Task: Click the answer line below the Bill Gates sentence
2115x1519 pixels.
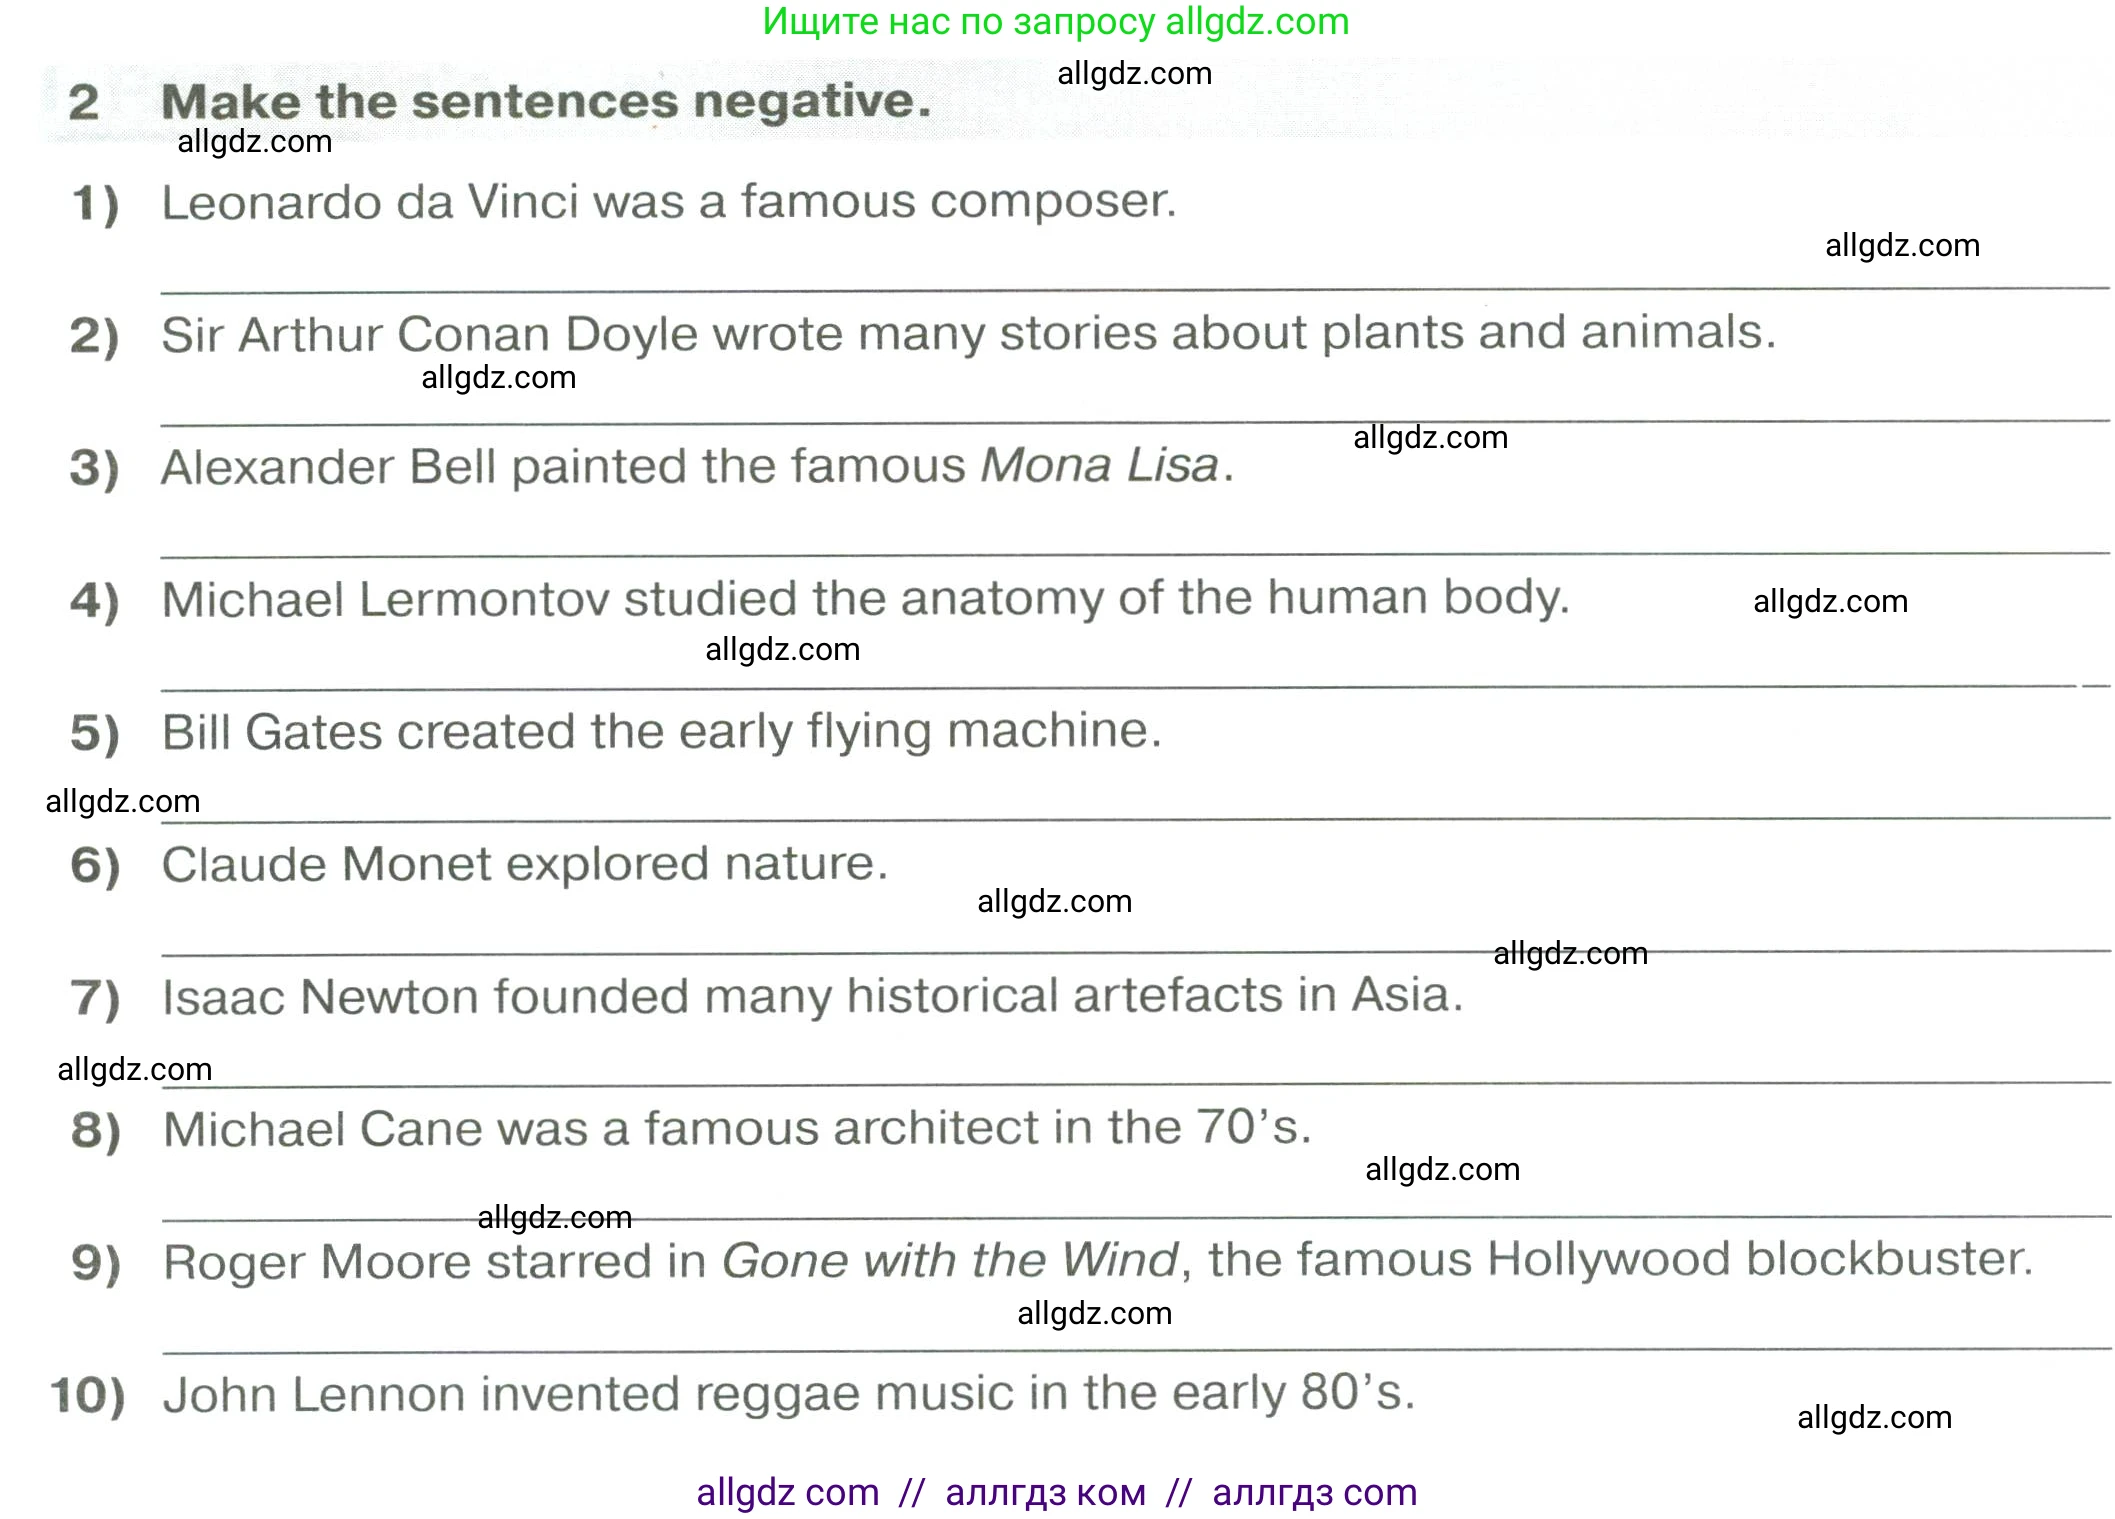Action: (x=1134, y=820)
